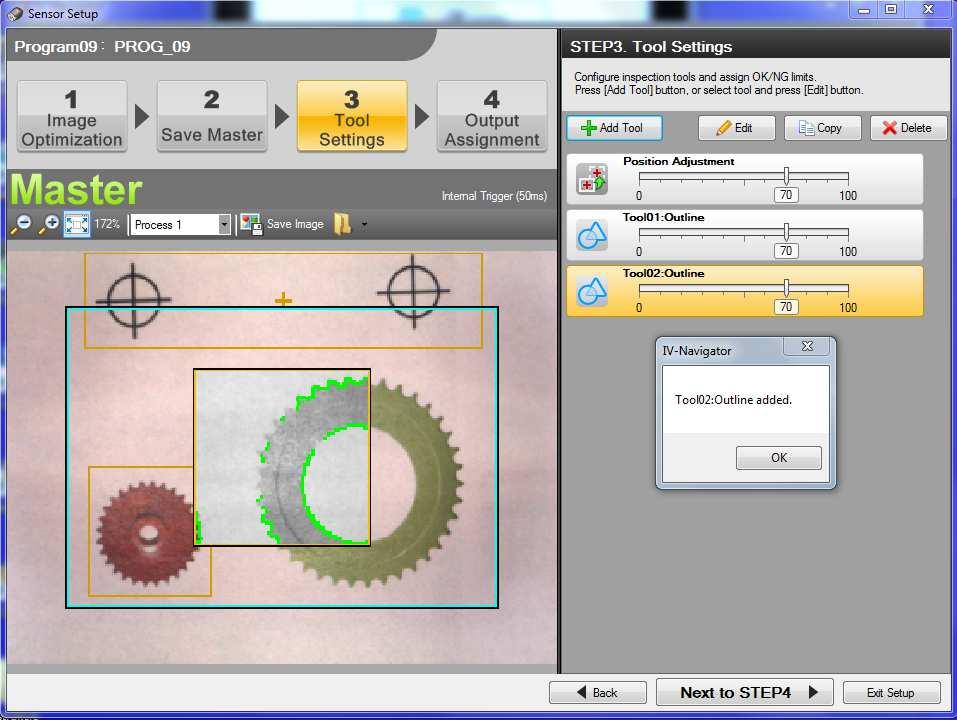This screenshot has height=720, width=957.
Task: Click the Program09: PROG_09 header text
Action: coord(102,46)
